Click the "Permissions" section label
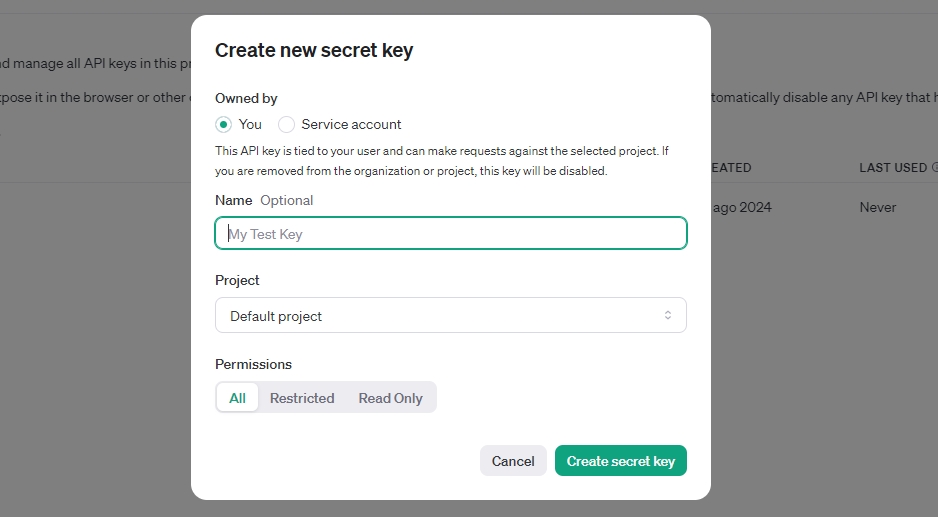This screenshot has height=517, width=938. click(x=253, y=364)
